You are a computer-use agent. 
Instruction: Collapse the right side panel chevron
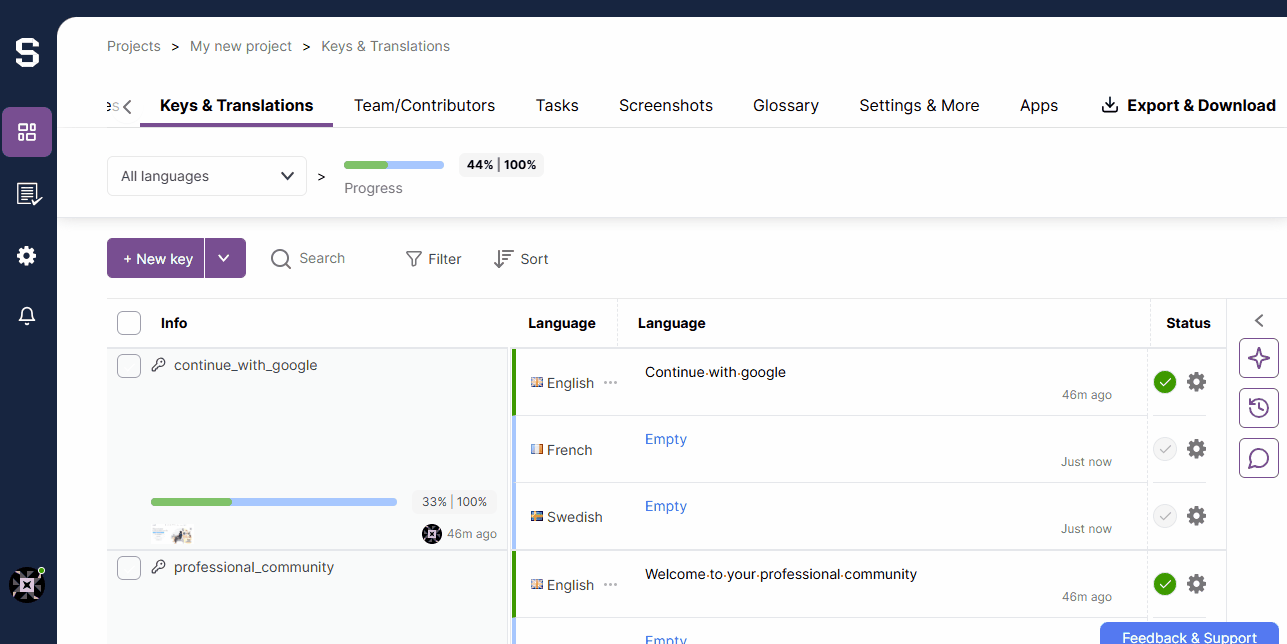(1258, 321)
